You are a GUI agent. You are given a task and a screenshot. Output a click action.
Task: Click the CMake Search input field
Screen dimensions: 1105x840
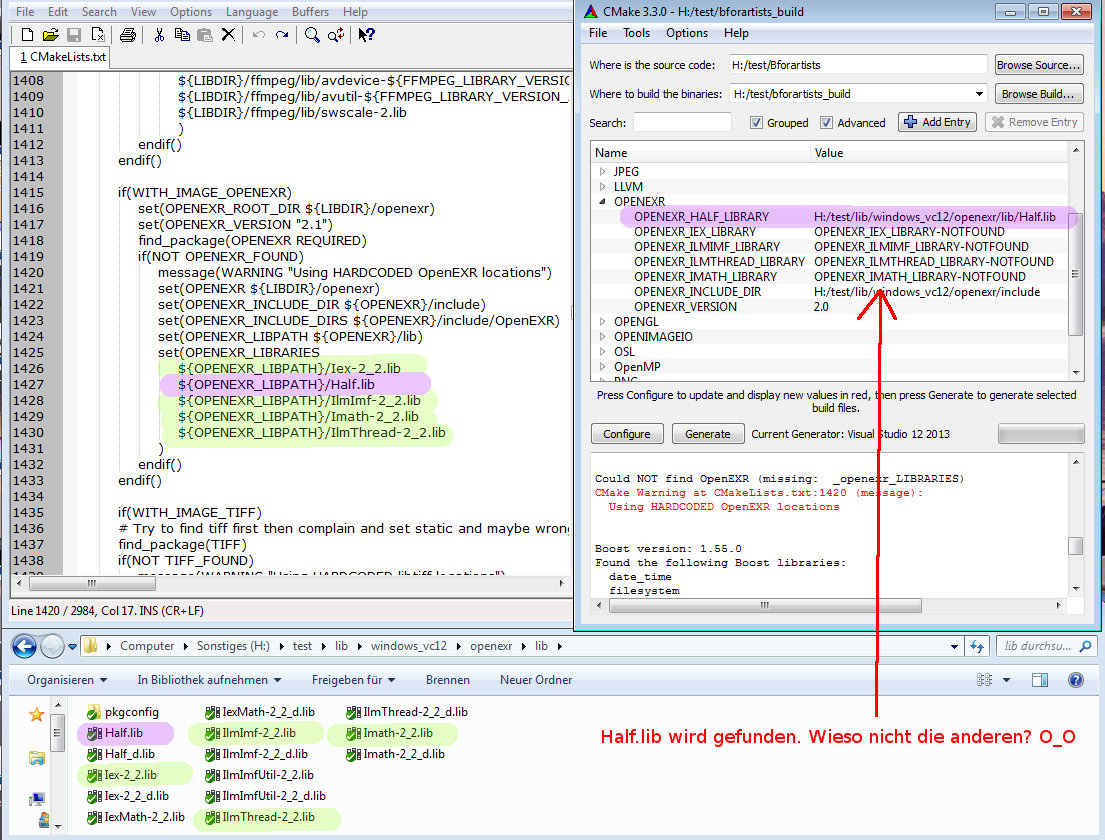pyautogui.click(x=682, y=123)
